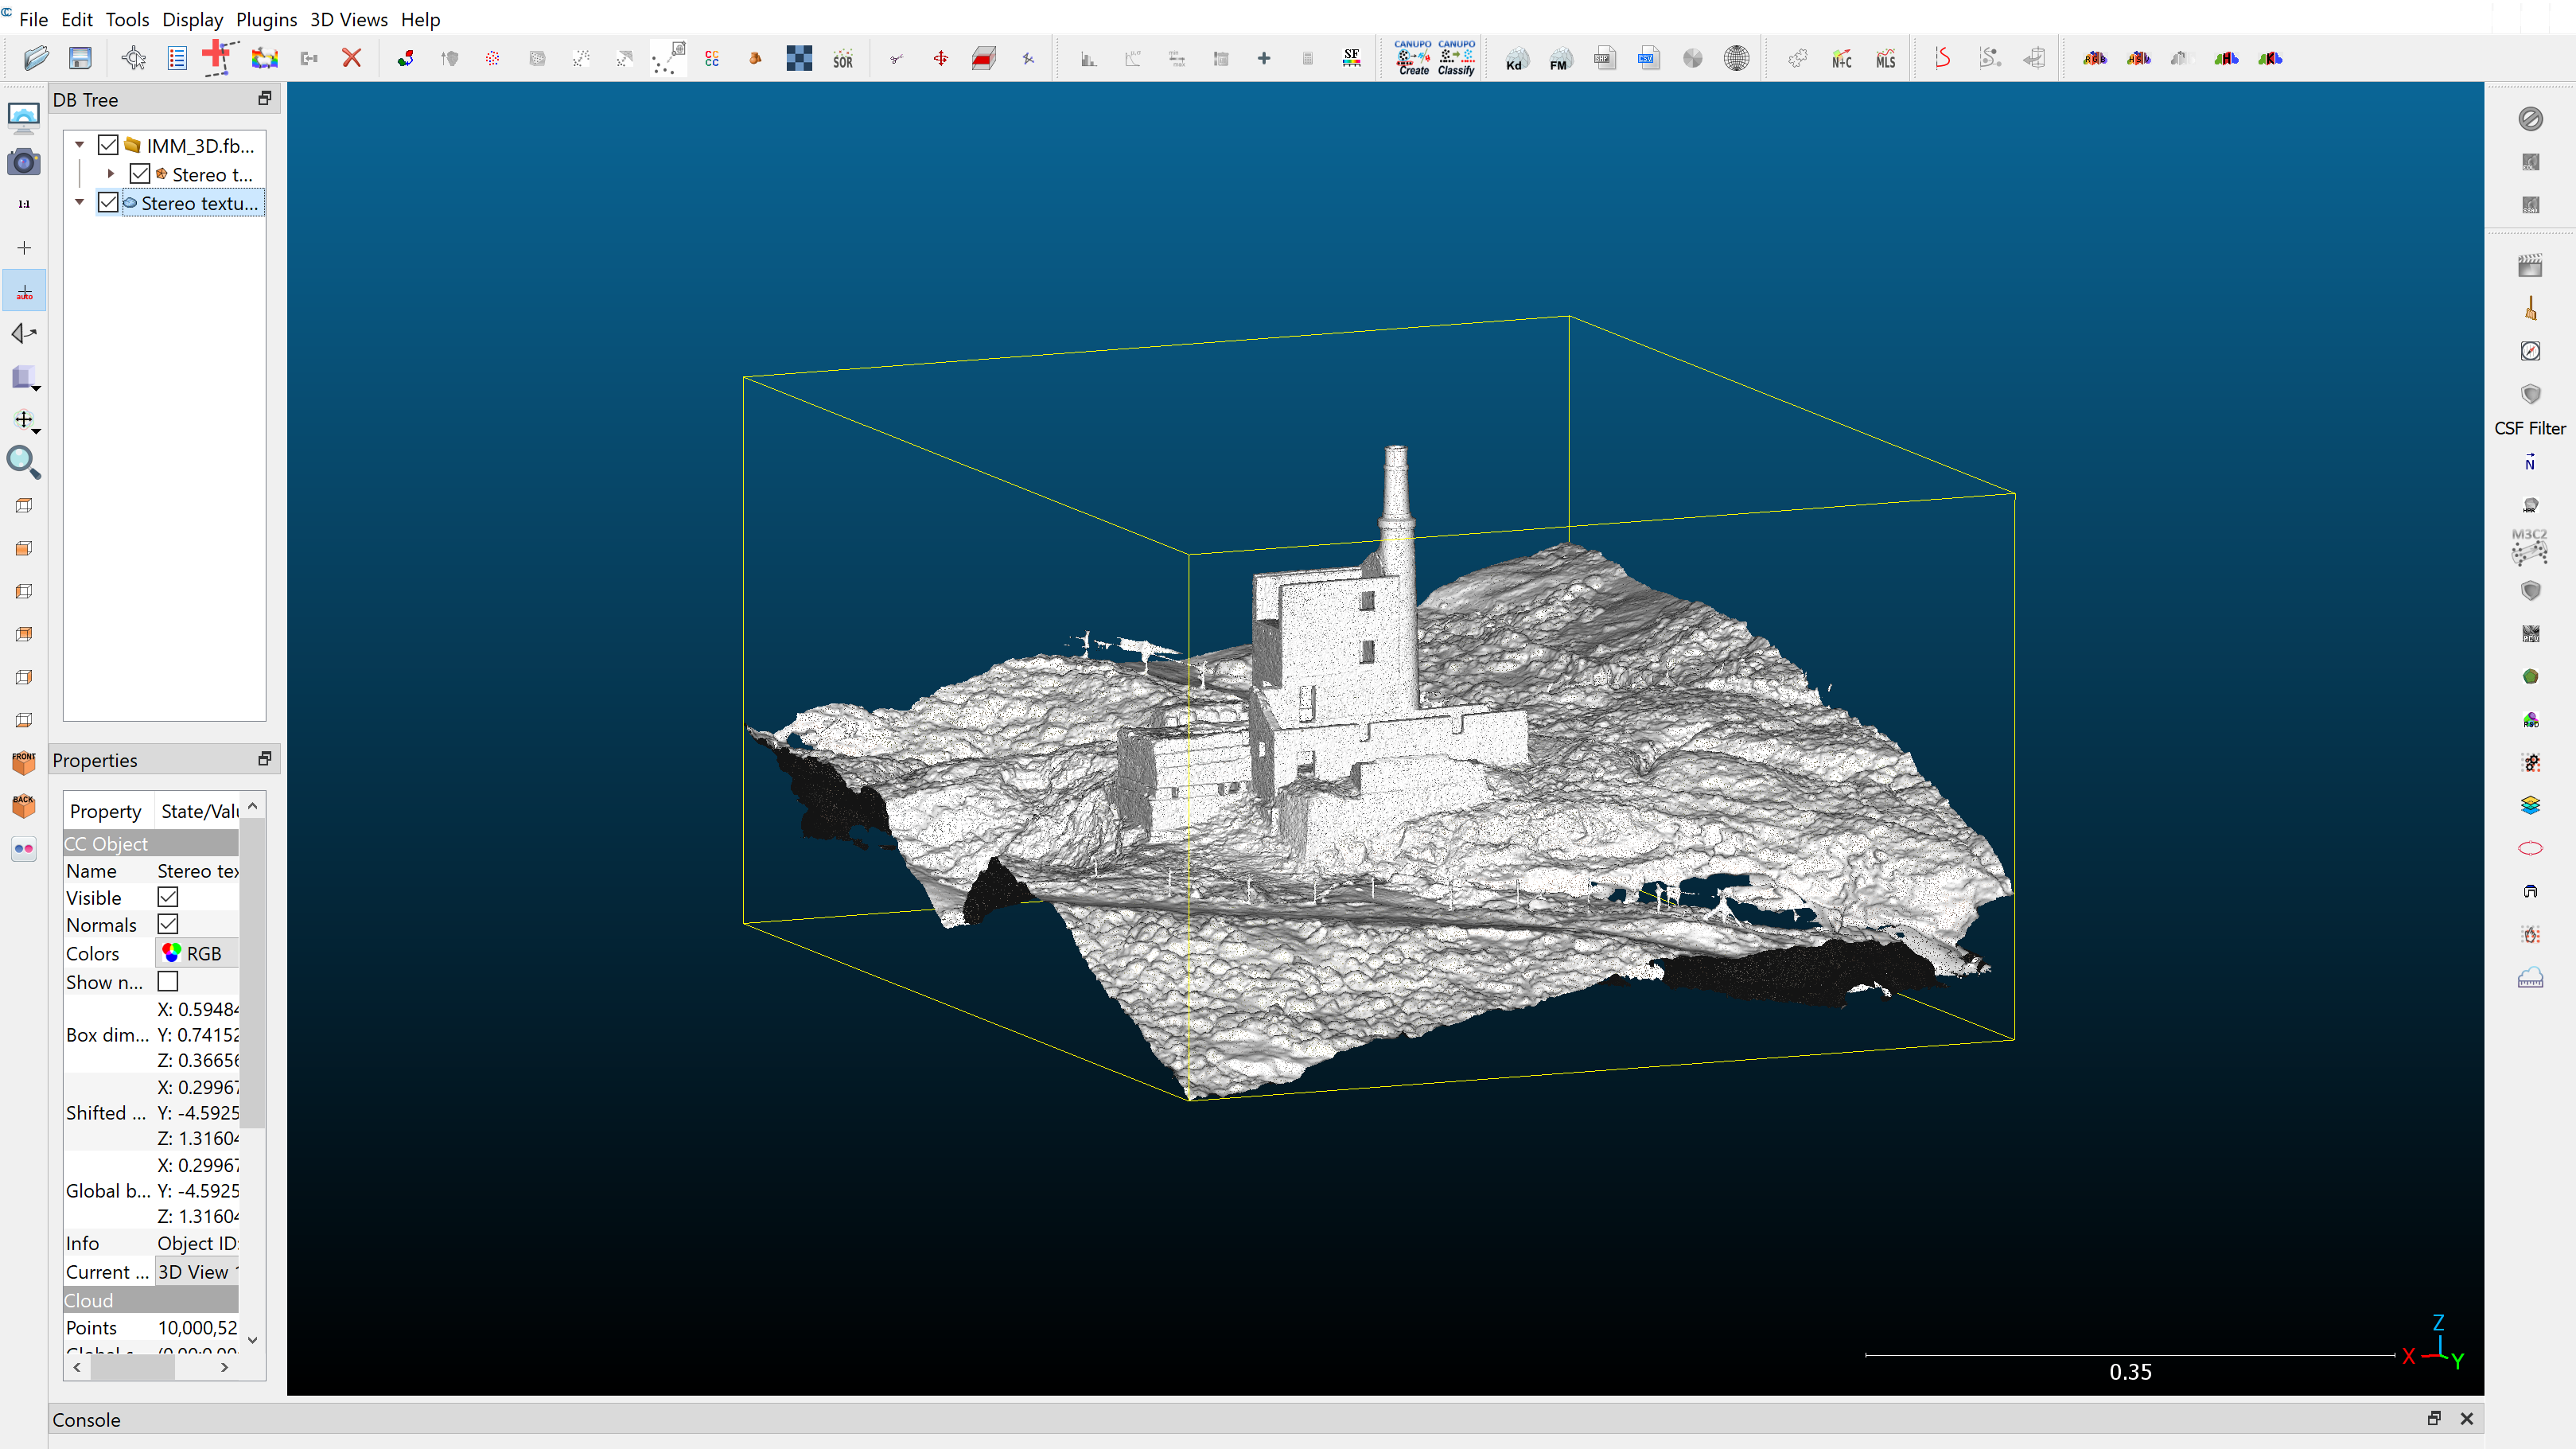Viewport: 2576px width, 1449px height.
Task: Open the MLS smoothing plugin
Action: click(1886, 60)
